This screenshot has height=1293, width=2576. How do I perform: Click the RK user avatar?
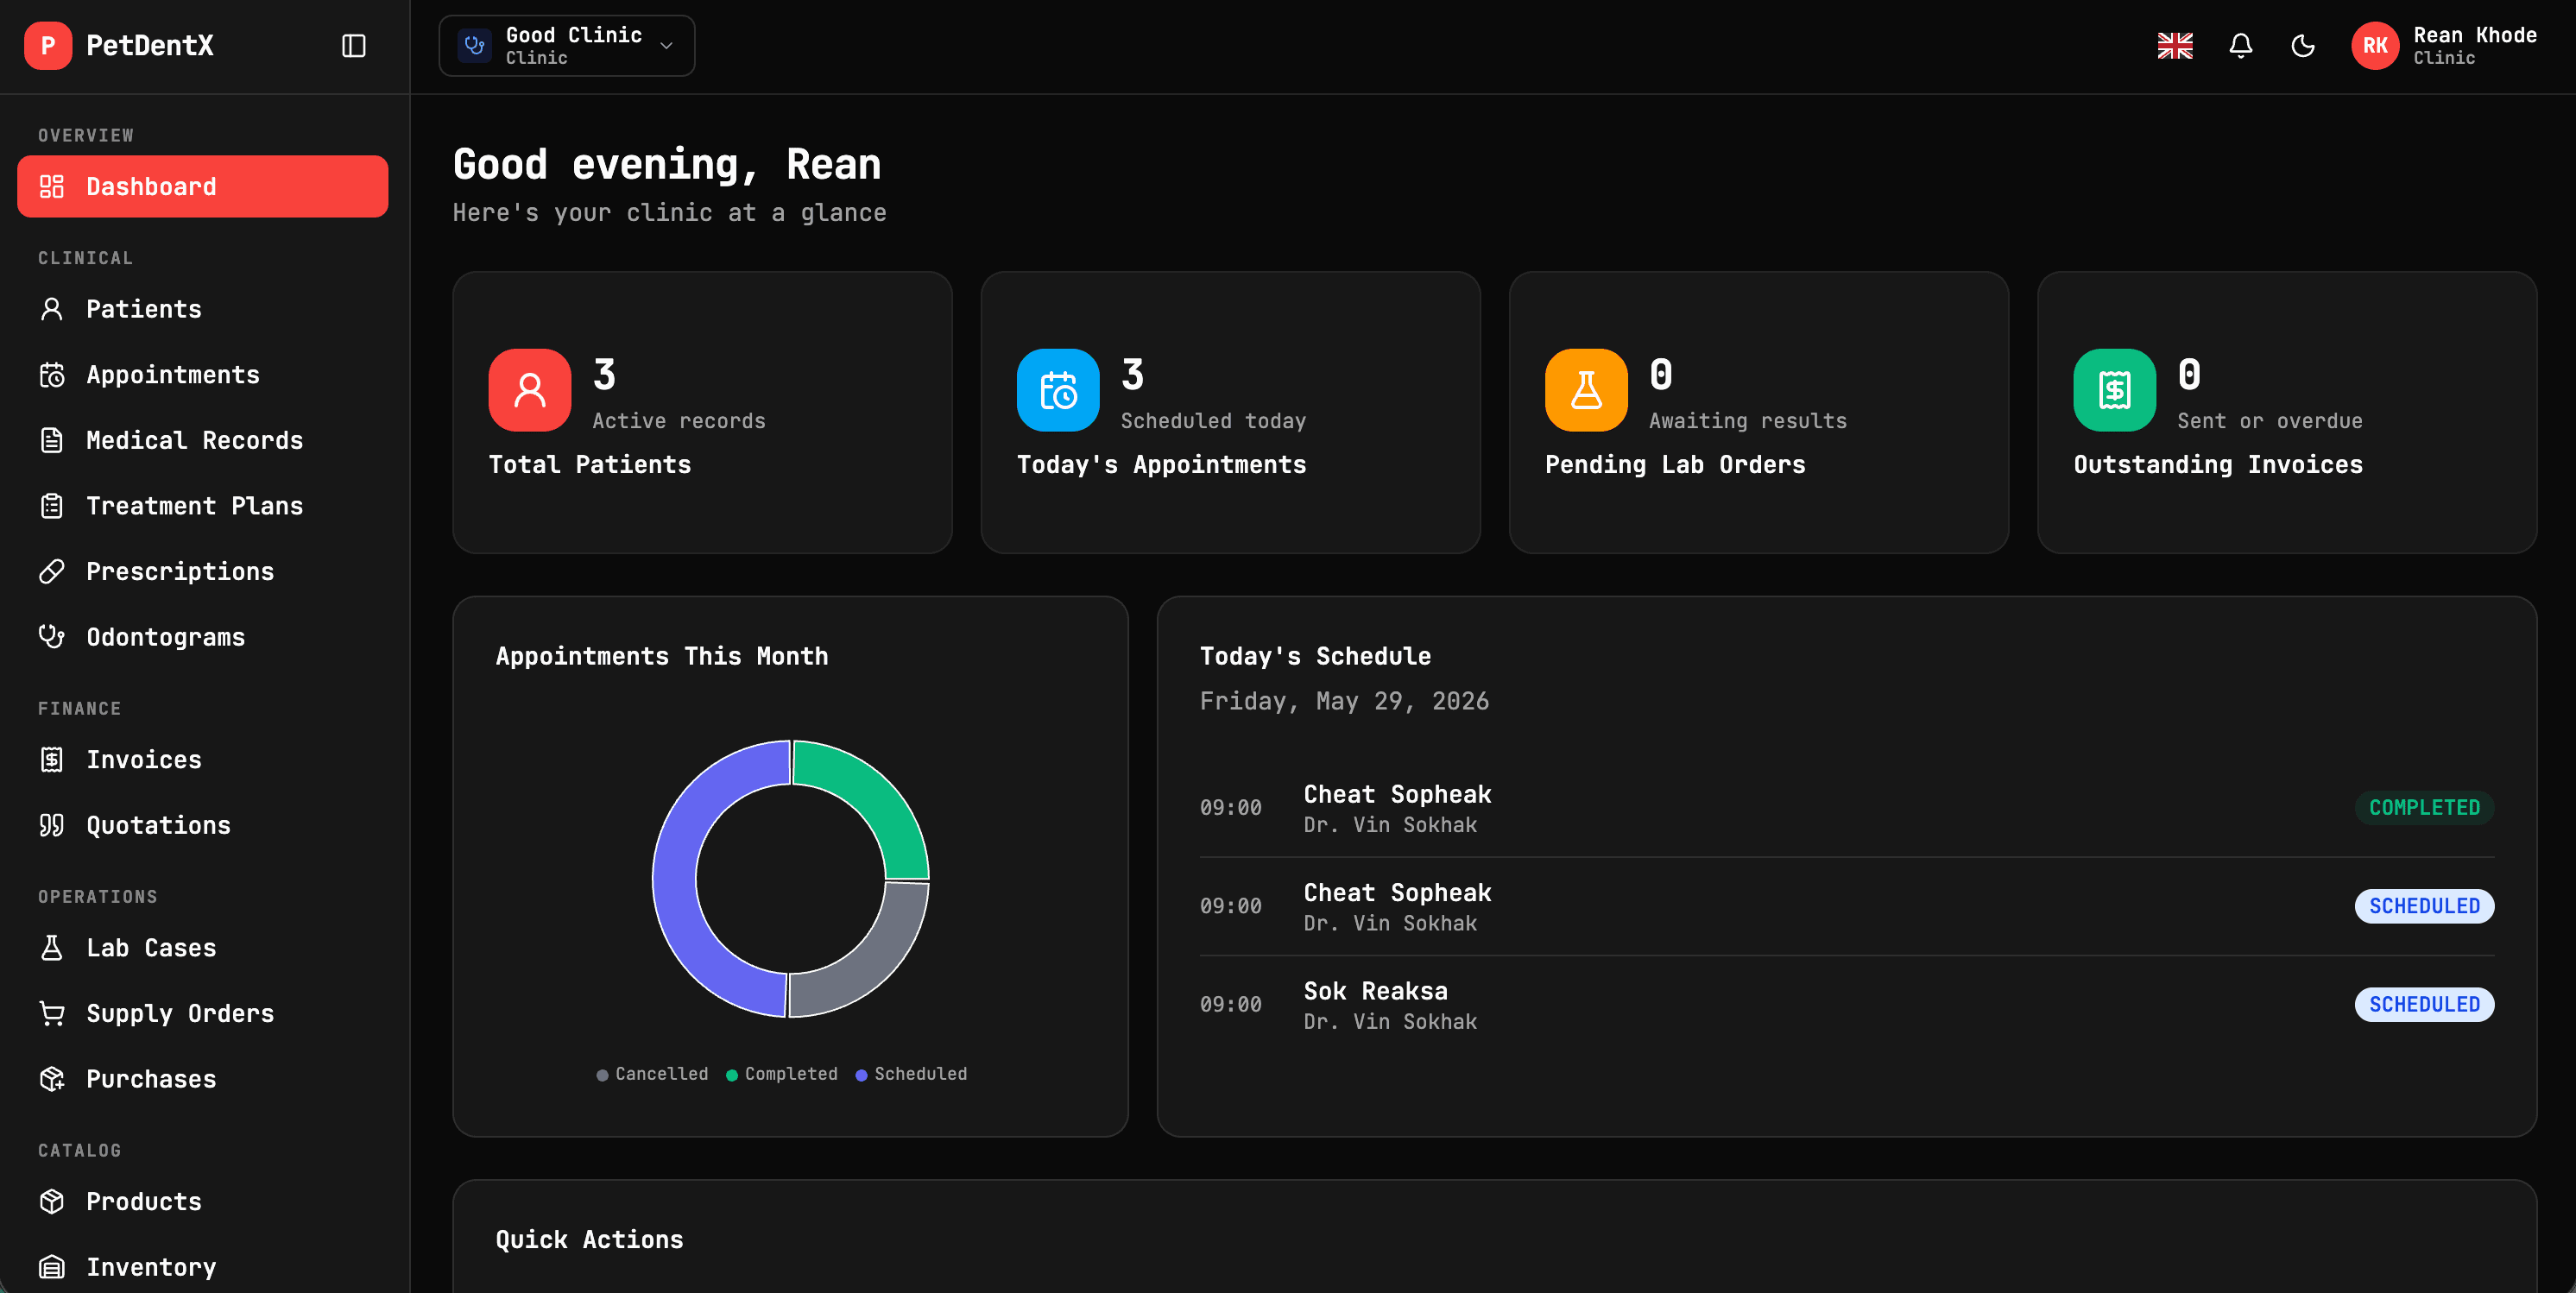pos(2375,46)
